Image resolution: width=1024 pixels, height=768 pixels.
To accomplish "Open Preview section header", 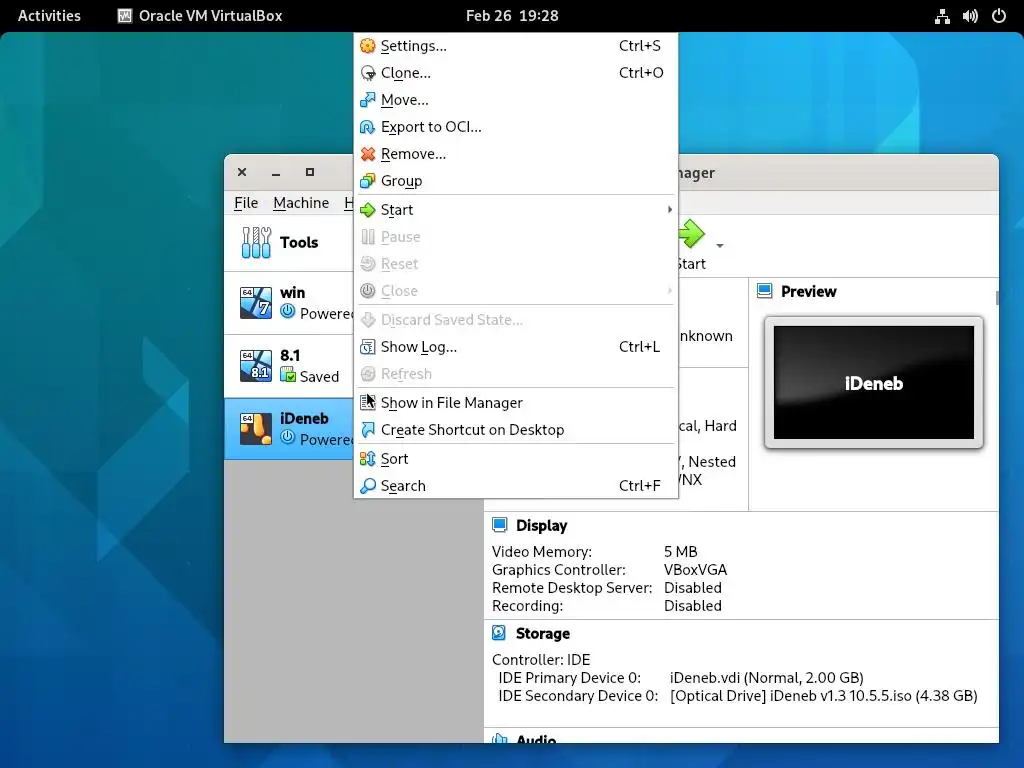I will [x=808, y=291].
